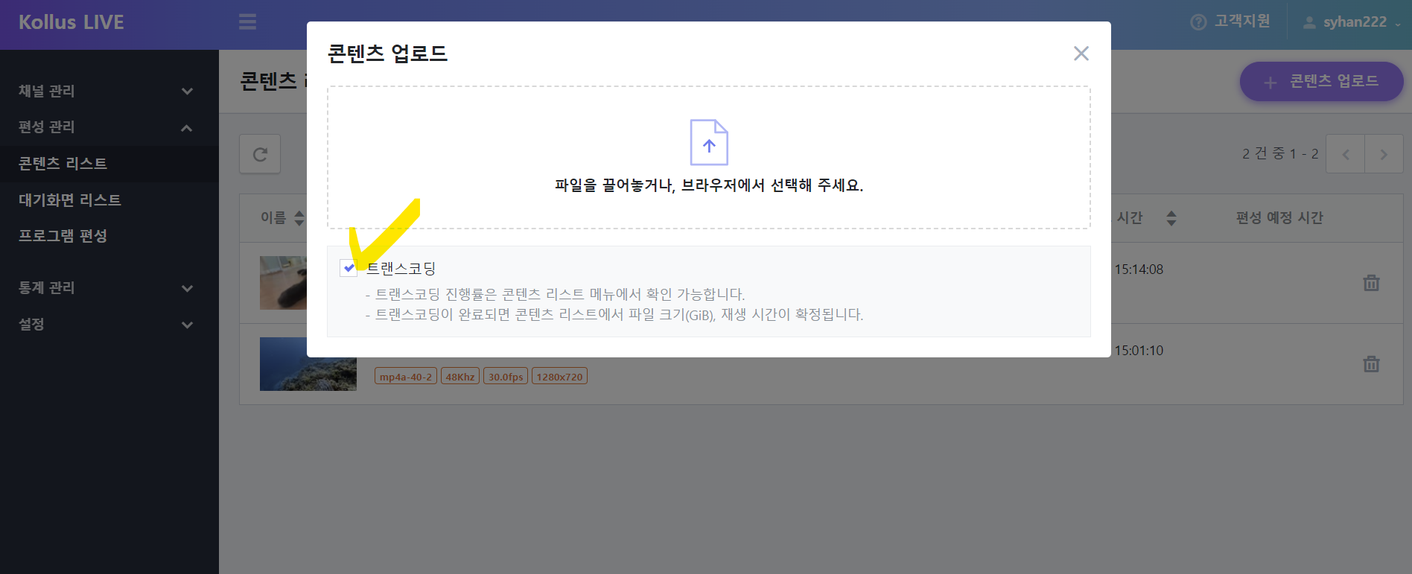The height and width of the screenshot is (574, 1412).
Task: Open 프로그램 편성 sidebar item
Action: coord(63,236)
